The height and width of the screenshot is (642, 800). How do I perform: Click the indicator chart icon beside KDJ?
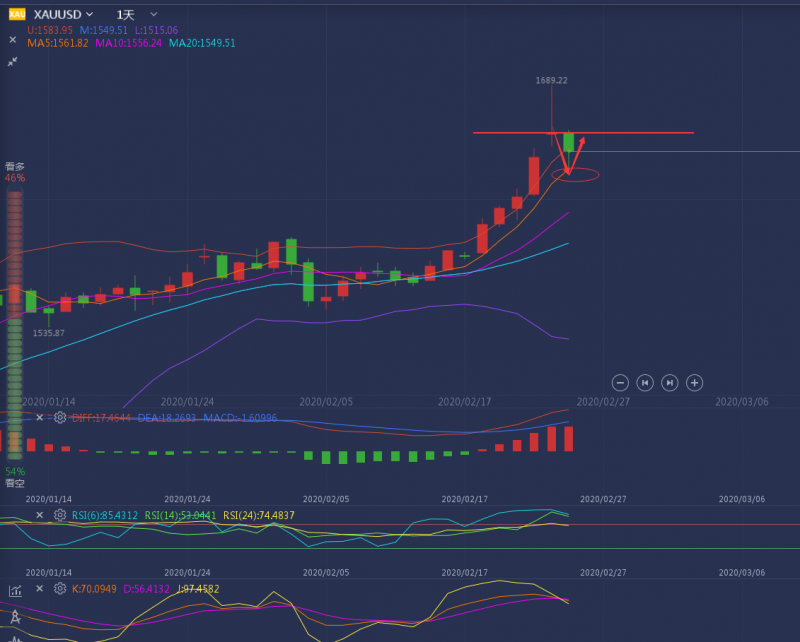point(15,591)
